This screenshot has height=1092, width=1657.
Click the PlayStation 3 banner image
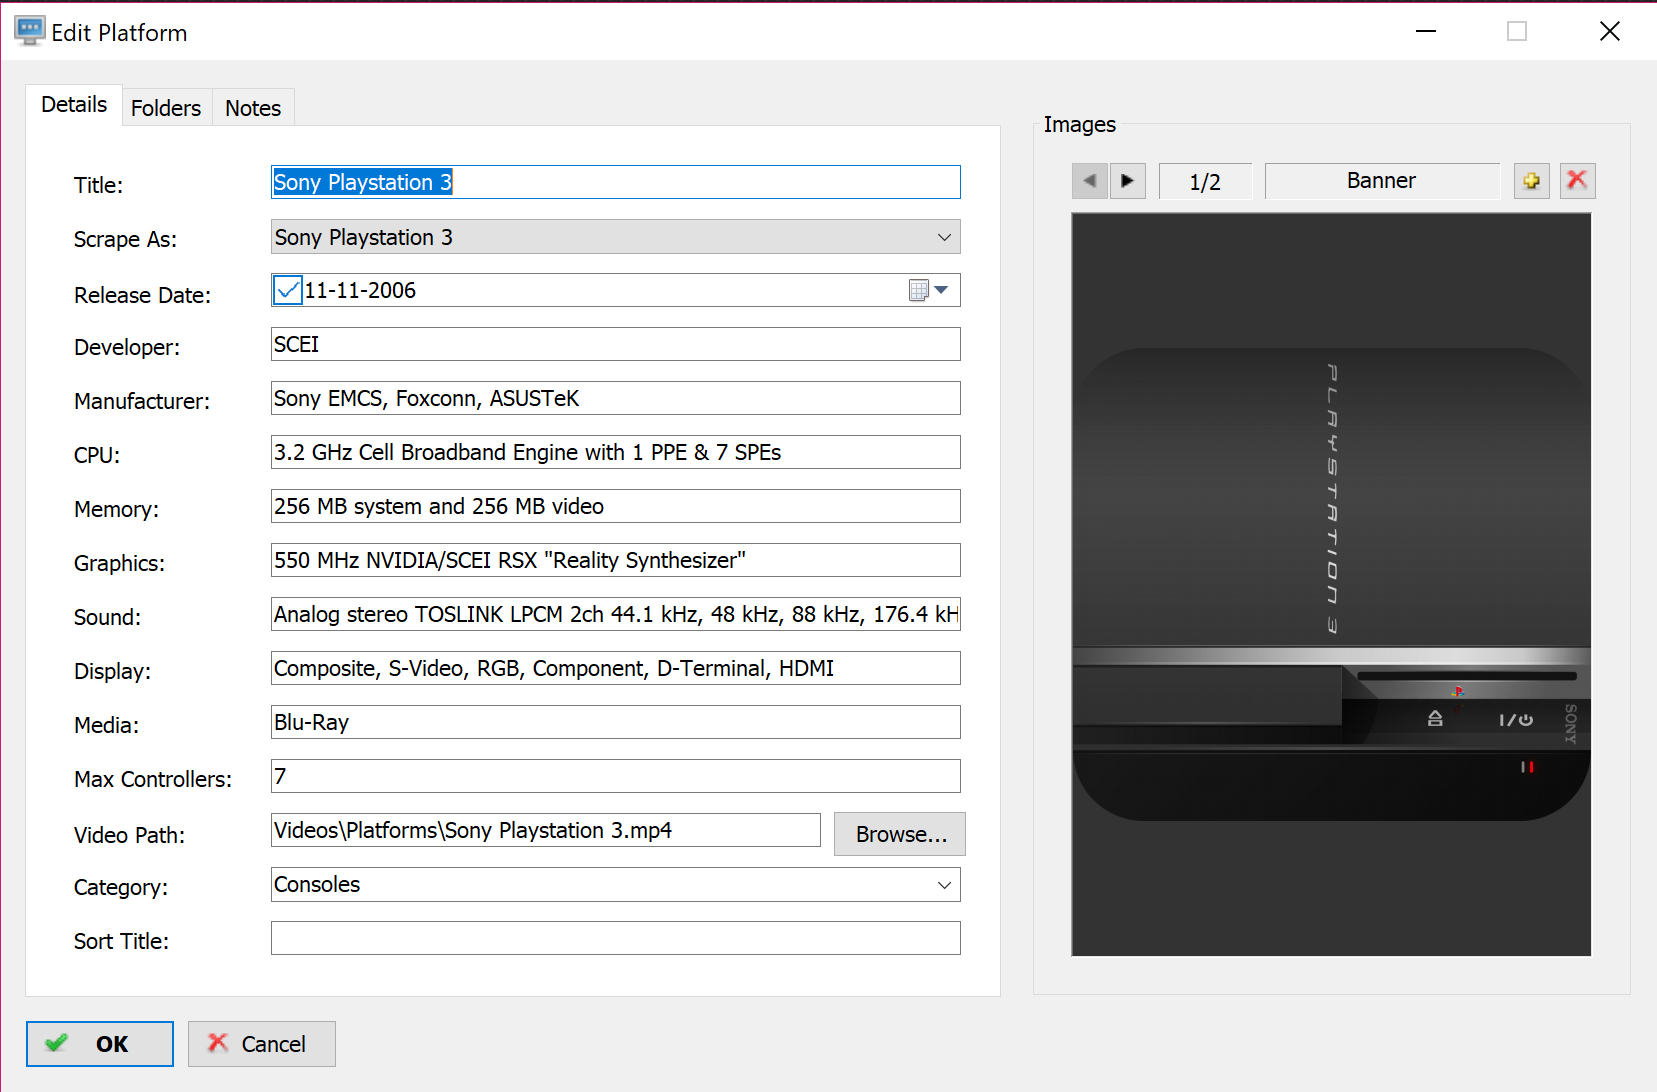pyautogui.click(x=1331, y=584)
